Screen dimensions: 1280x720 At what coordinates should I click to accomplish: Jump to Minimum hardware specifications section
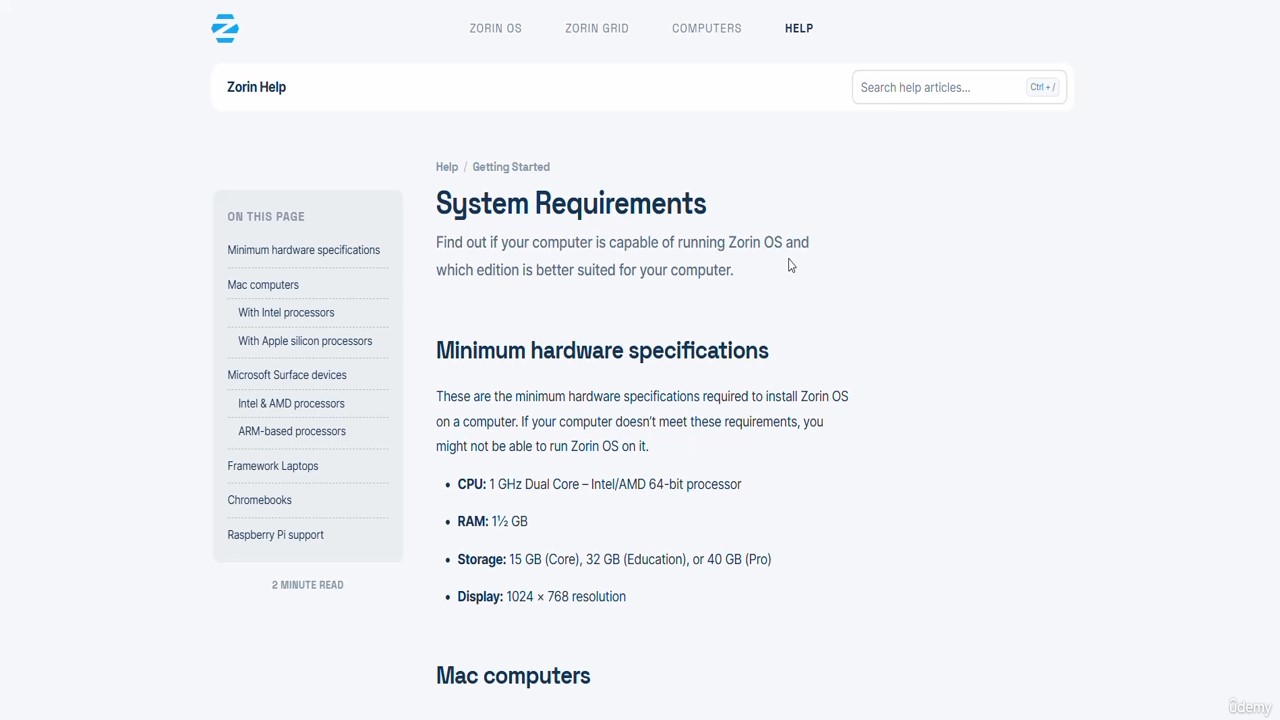(x=303, y=250)
